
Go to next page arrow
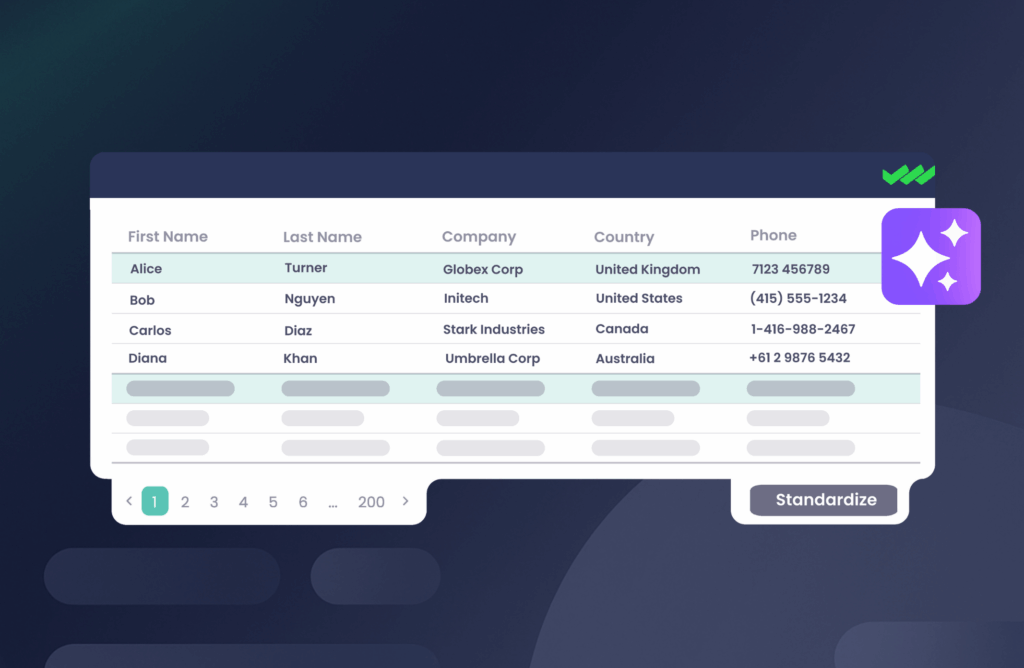click(406, 501)
